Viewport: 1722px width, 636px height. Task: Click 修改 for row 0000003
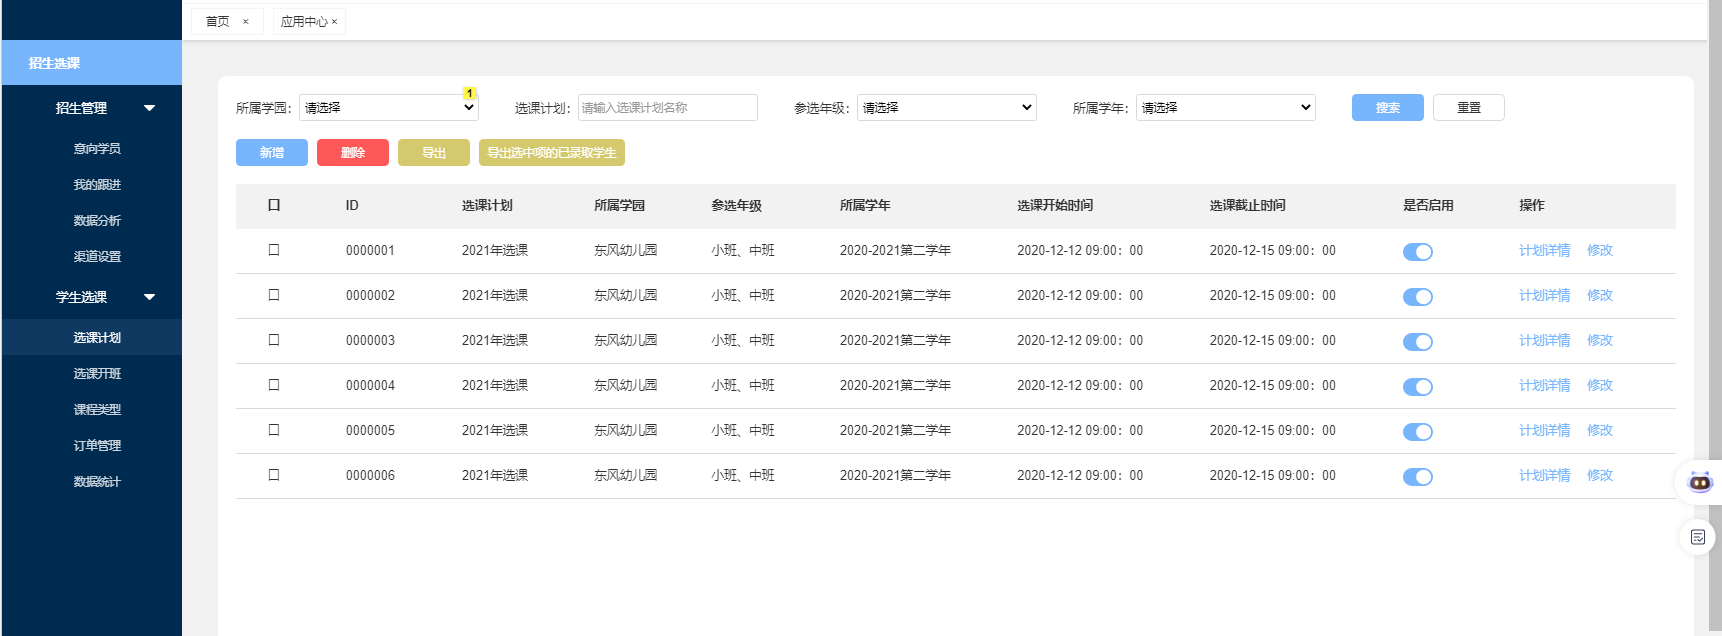(x=1600, y=340)
